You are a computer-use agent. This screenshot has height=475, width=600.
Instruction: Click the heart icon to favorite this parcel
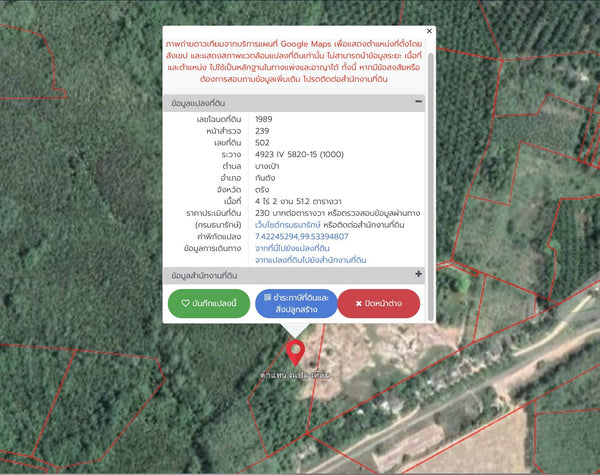click(185, 303)
